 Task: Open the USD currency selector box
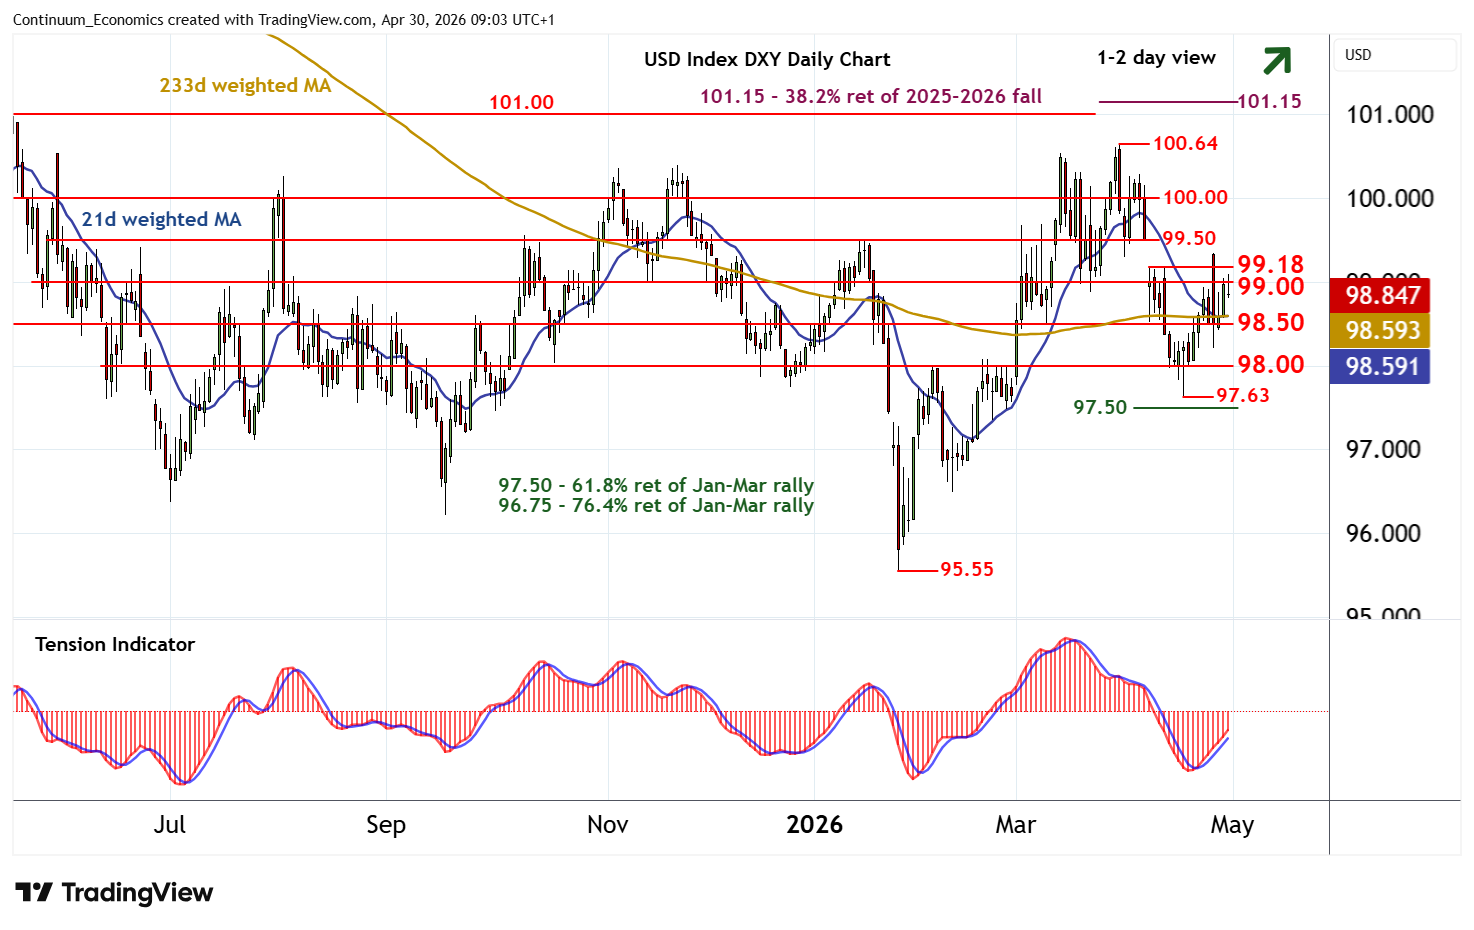(x=1395, y=55)
